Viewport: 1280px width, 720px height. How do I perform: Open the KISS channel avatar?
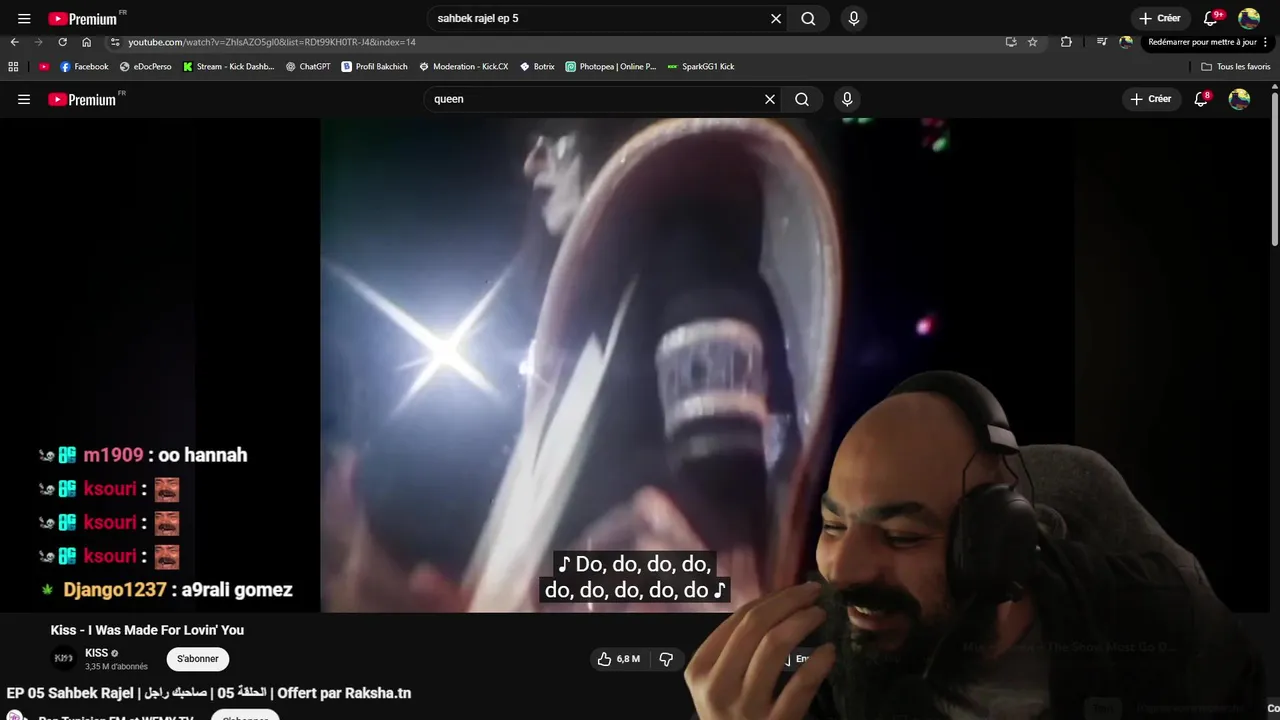pos(64,658)
